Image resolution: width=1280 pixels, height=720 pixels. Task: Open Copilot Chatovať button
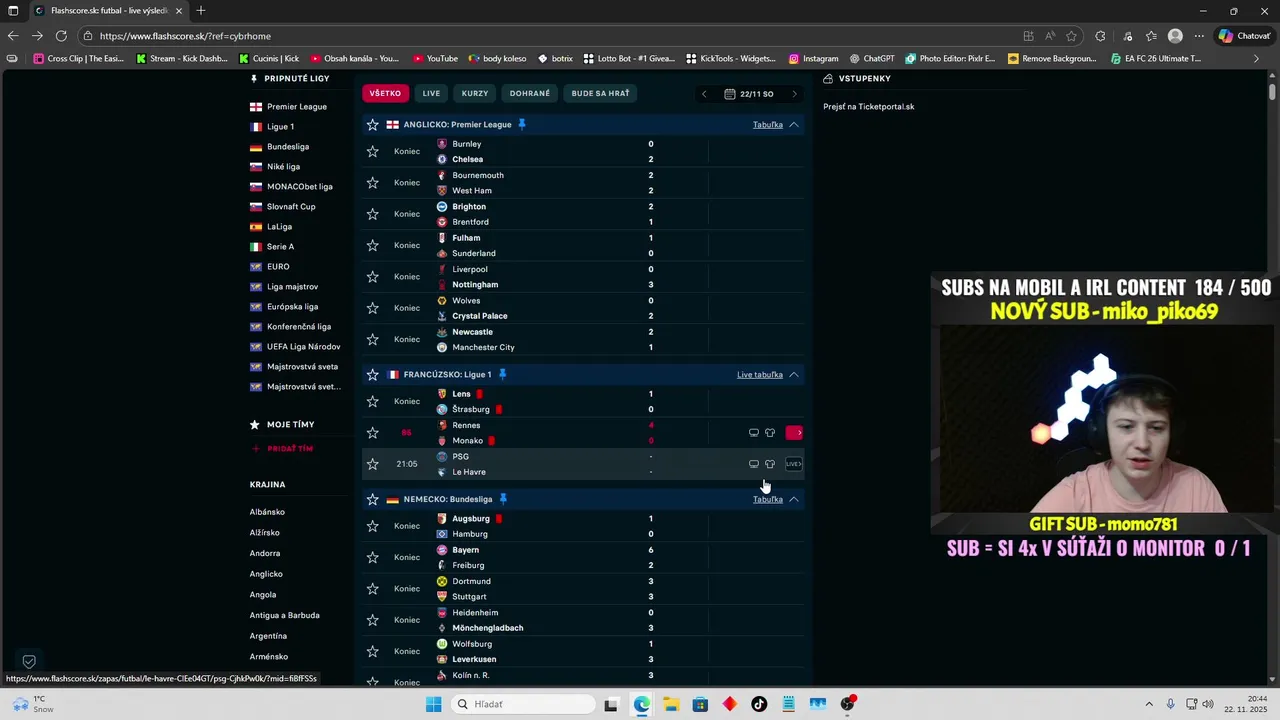coord(1244,36)
